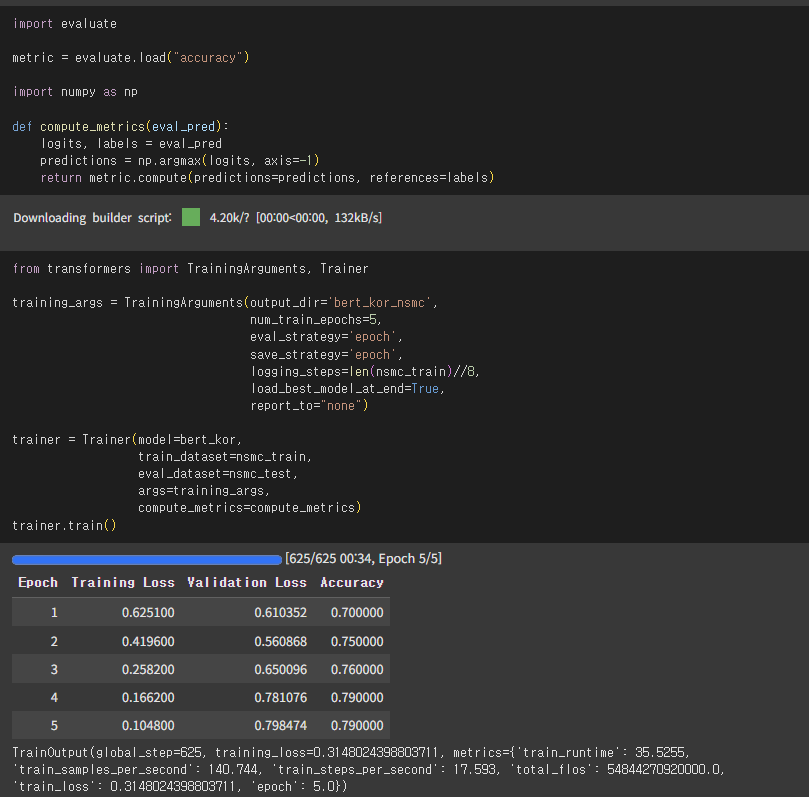Screen dimensions: 809x797
Task: Click the accuracy value 0.760000
Action: pyautogui.click(x=357, y=669)
